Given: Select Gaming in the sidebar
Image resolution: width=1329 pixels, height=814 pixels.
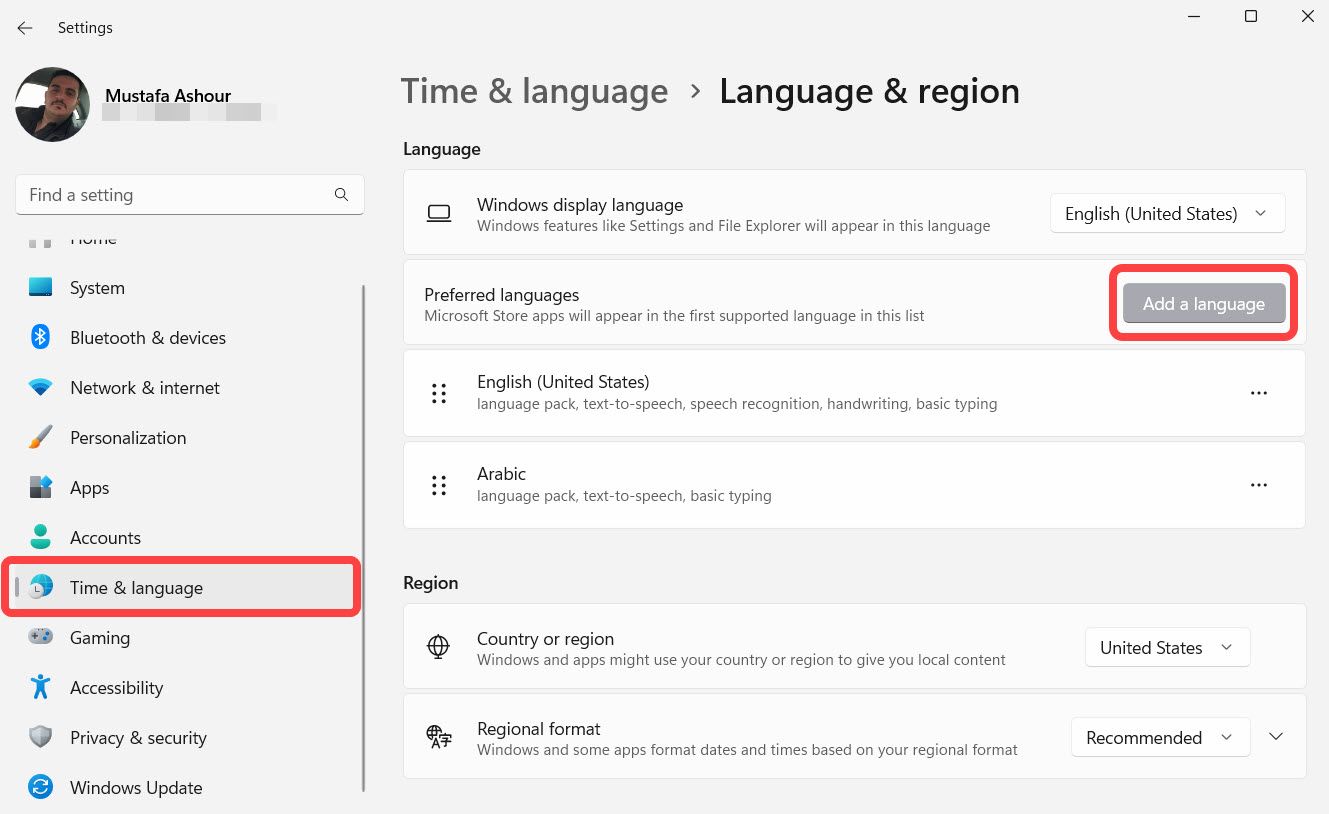Looking at the screenshot, I should pyautogui.click(x=99, y=638).
